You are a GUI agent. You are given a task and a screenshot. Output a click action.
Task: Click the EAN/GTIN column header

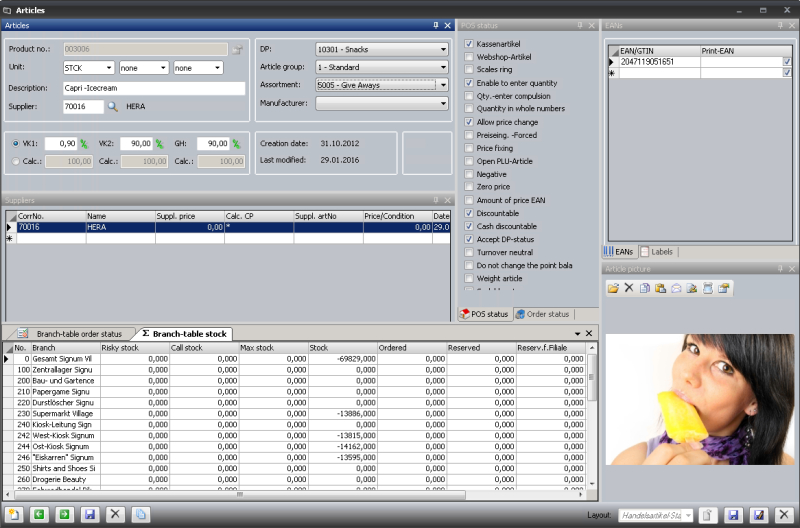tap(659, 51)
